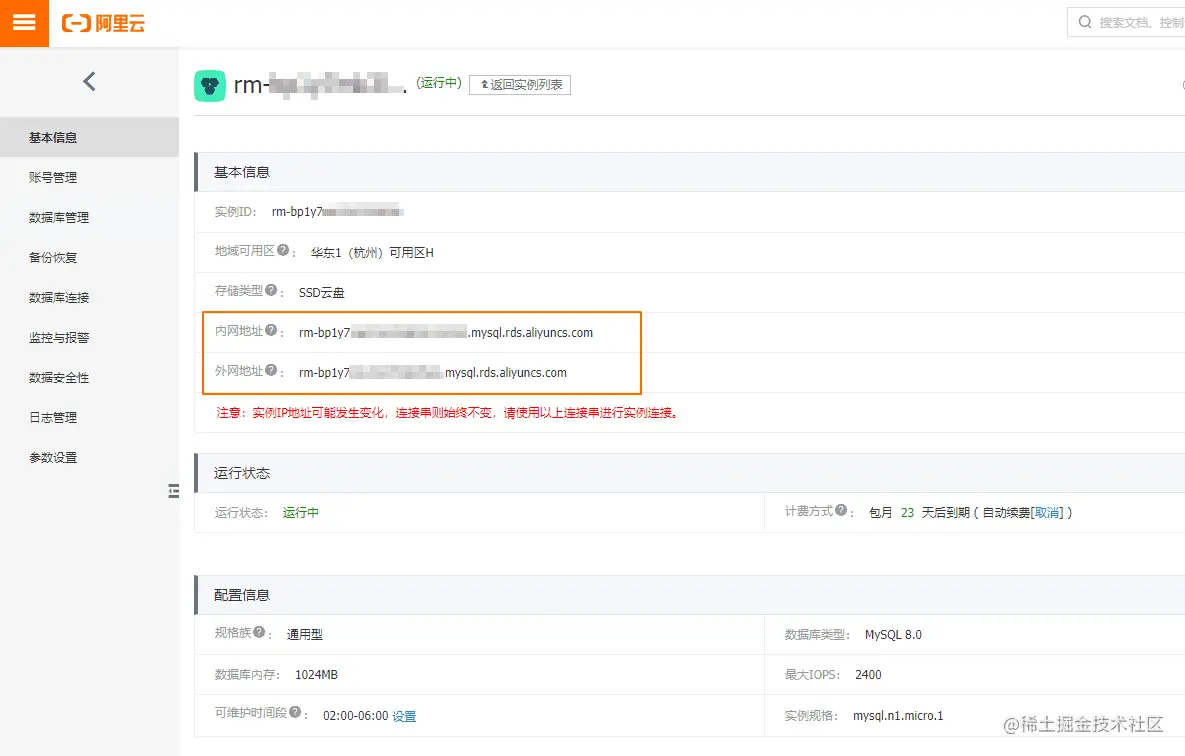Open 数据安全性 in the sidebar
Screen dimensions: 1185x756
pyautogui.click(x=89, y=378)
